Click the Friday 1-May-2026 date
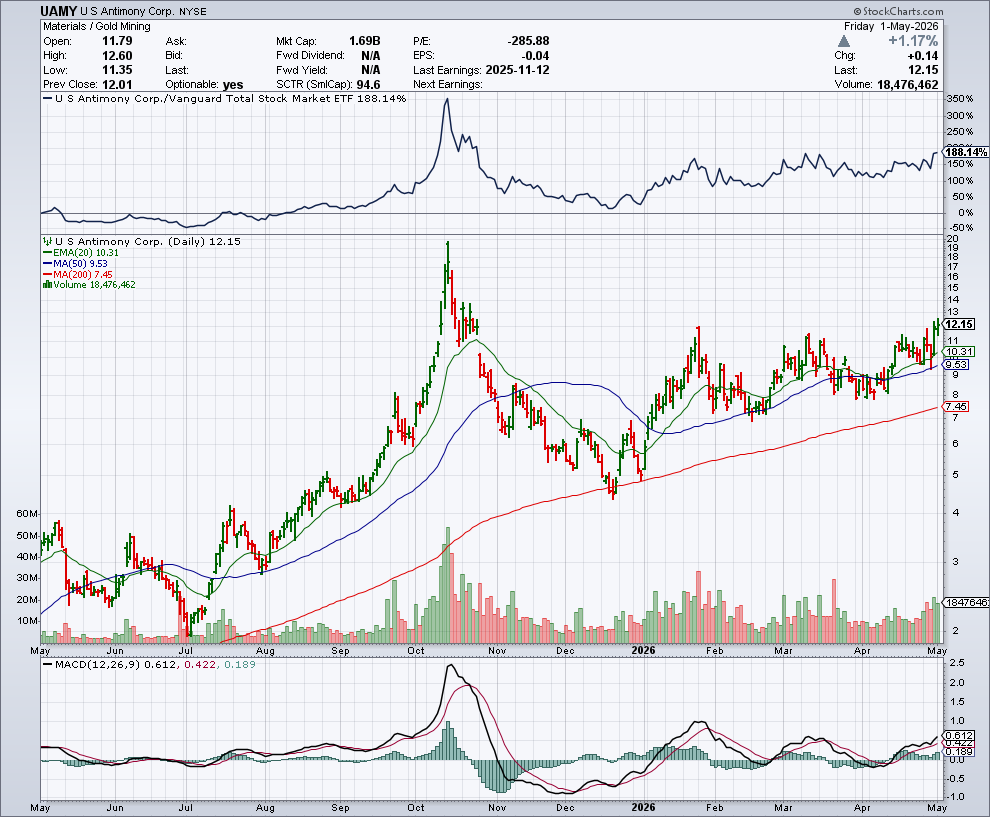Screen dimensions: 990x817 coord(891,26)
